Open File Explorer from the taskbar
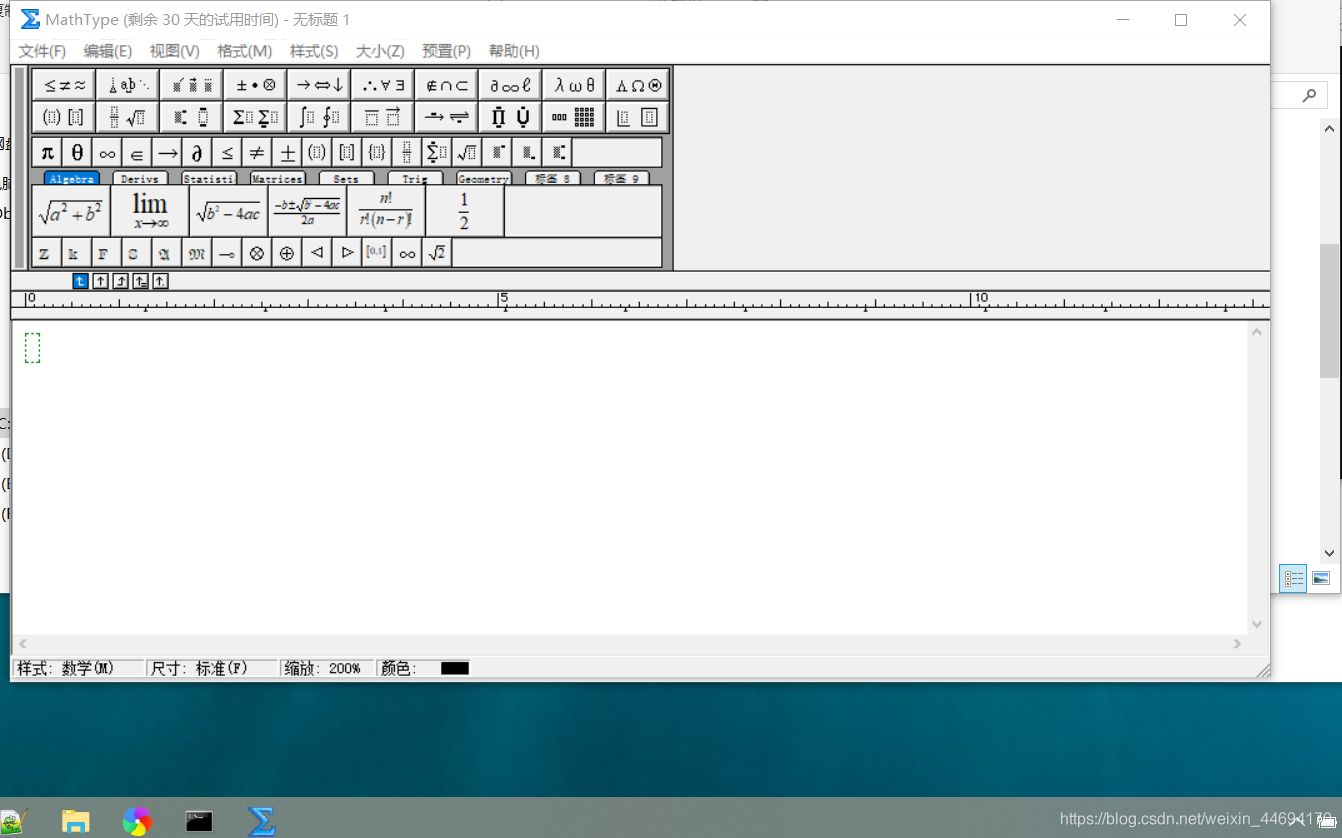 coord(76,821)
